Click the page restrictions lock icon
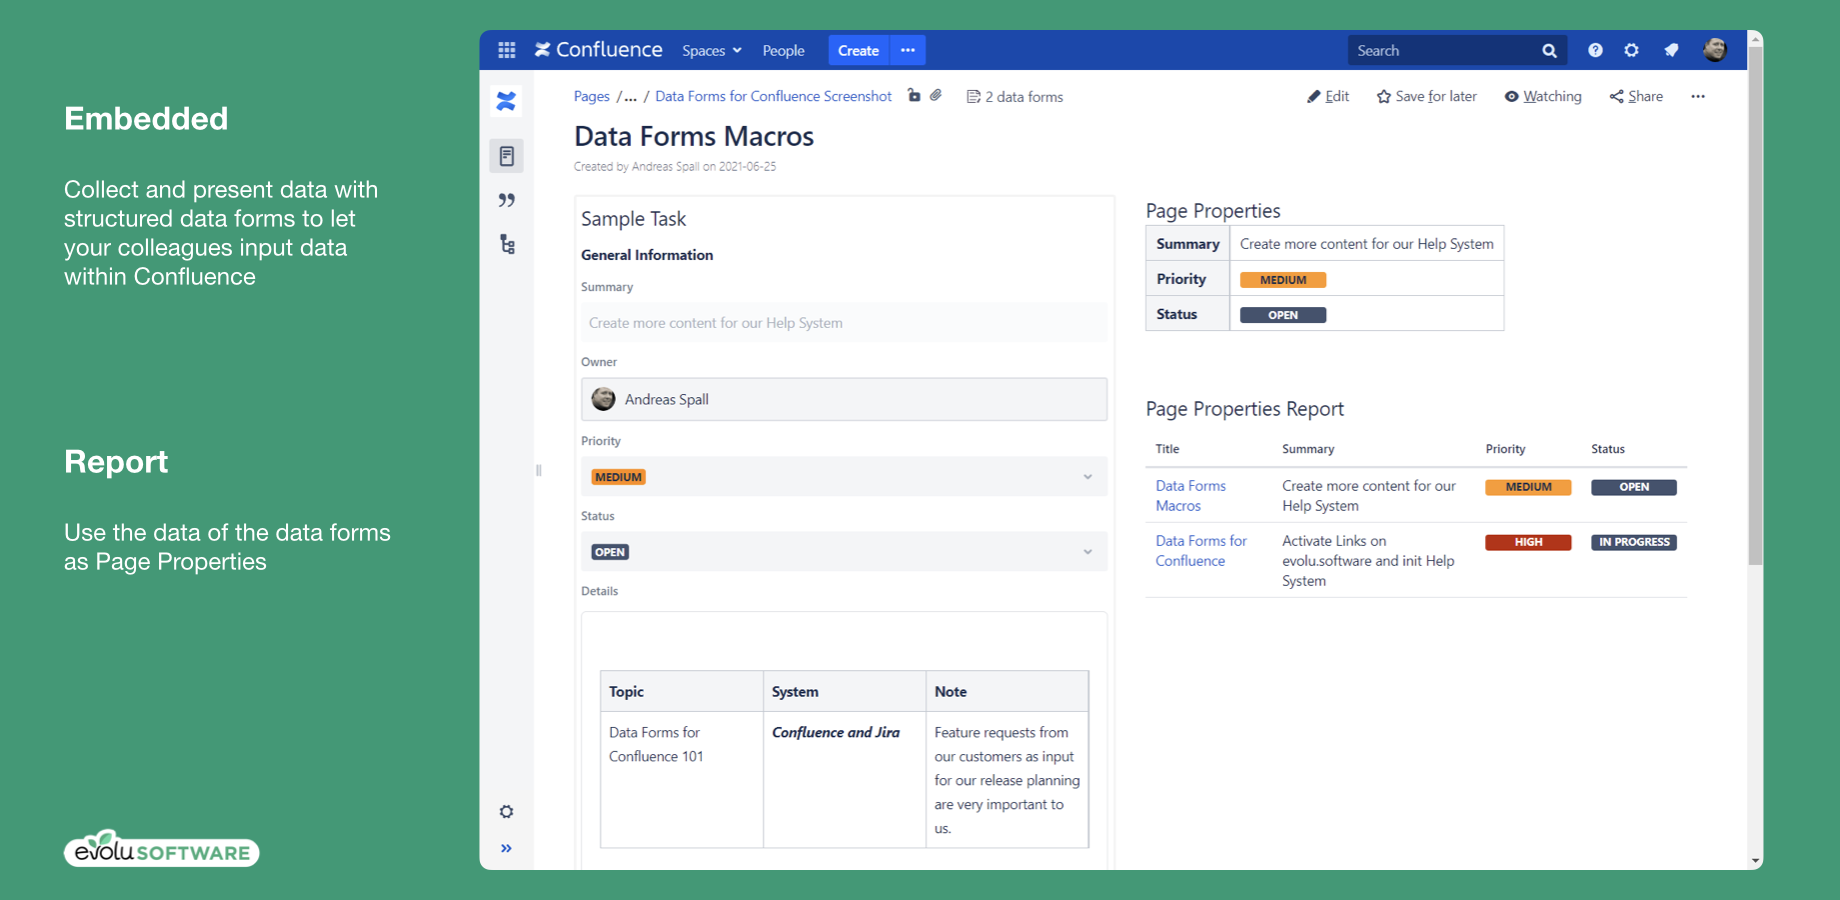 914,95
